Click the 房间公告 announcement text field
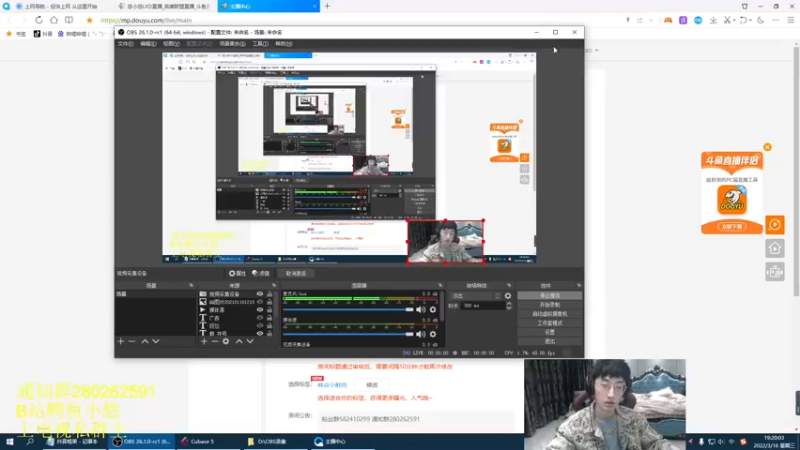Image resolution: width=800 pixels, height=450 pixels. click(416, 419)
